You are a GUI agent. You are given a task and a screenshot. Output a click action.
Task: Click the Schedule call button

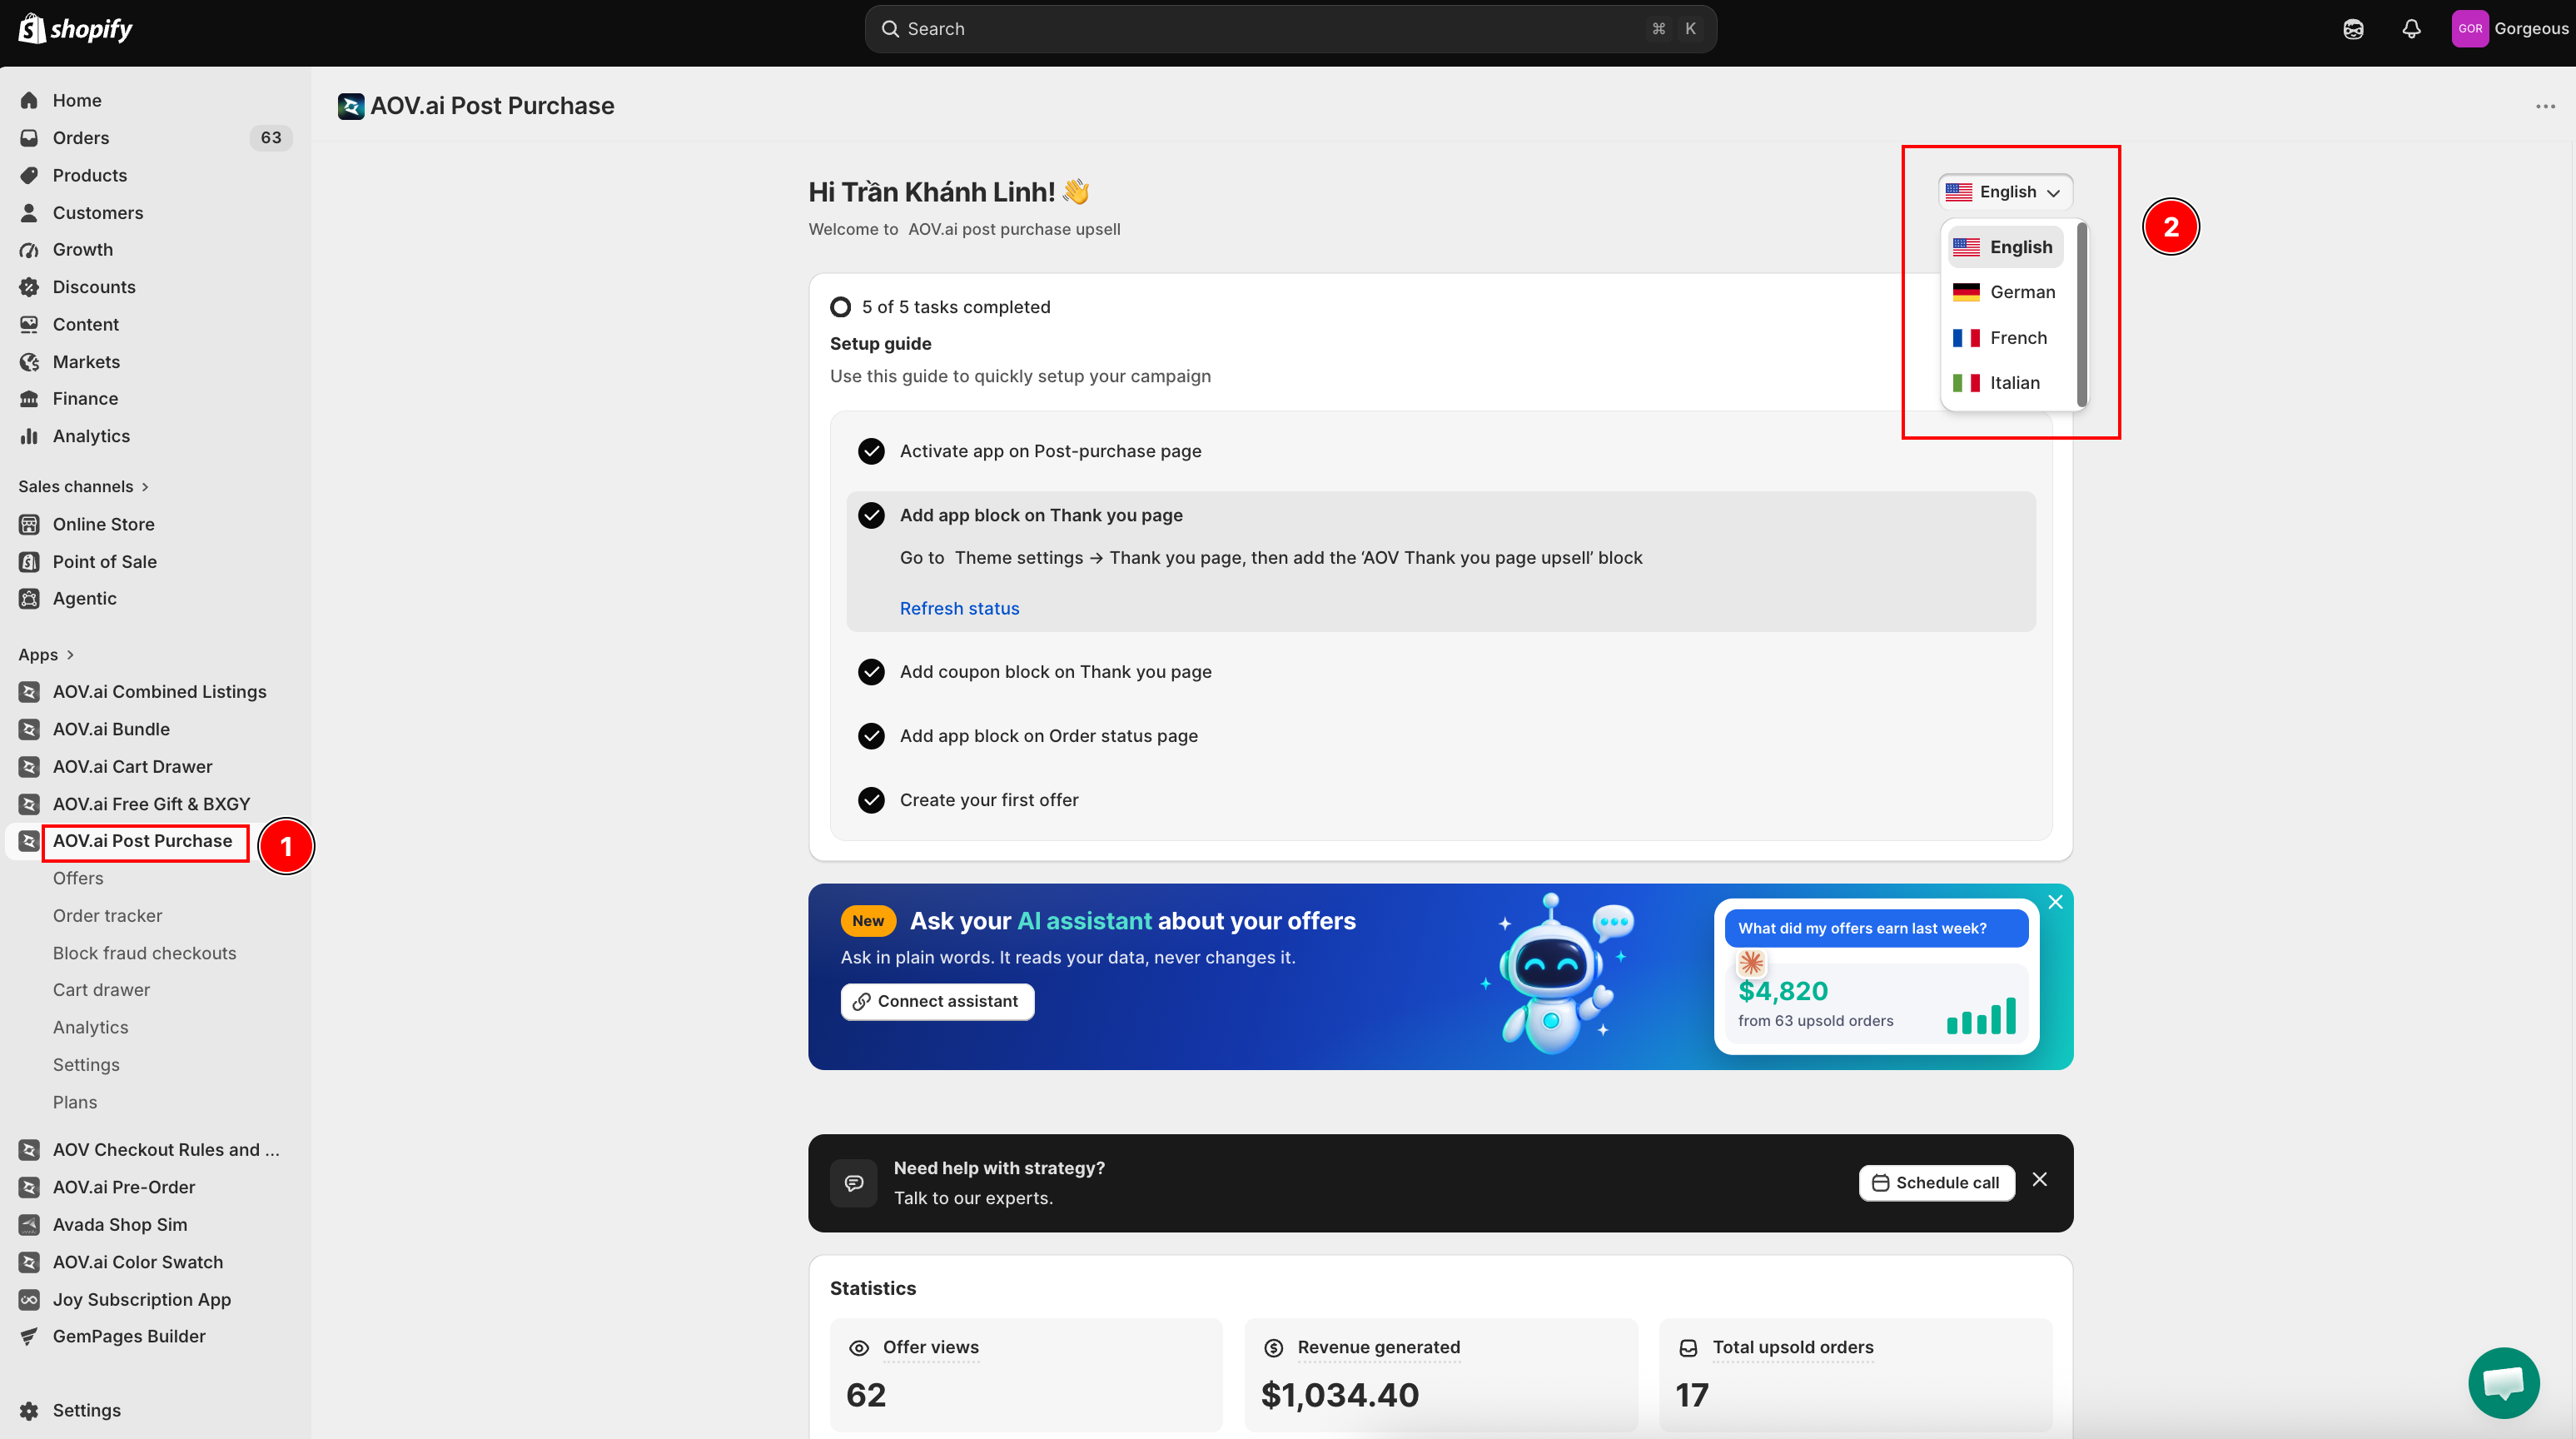click(1936, 1183)
